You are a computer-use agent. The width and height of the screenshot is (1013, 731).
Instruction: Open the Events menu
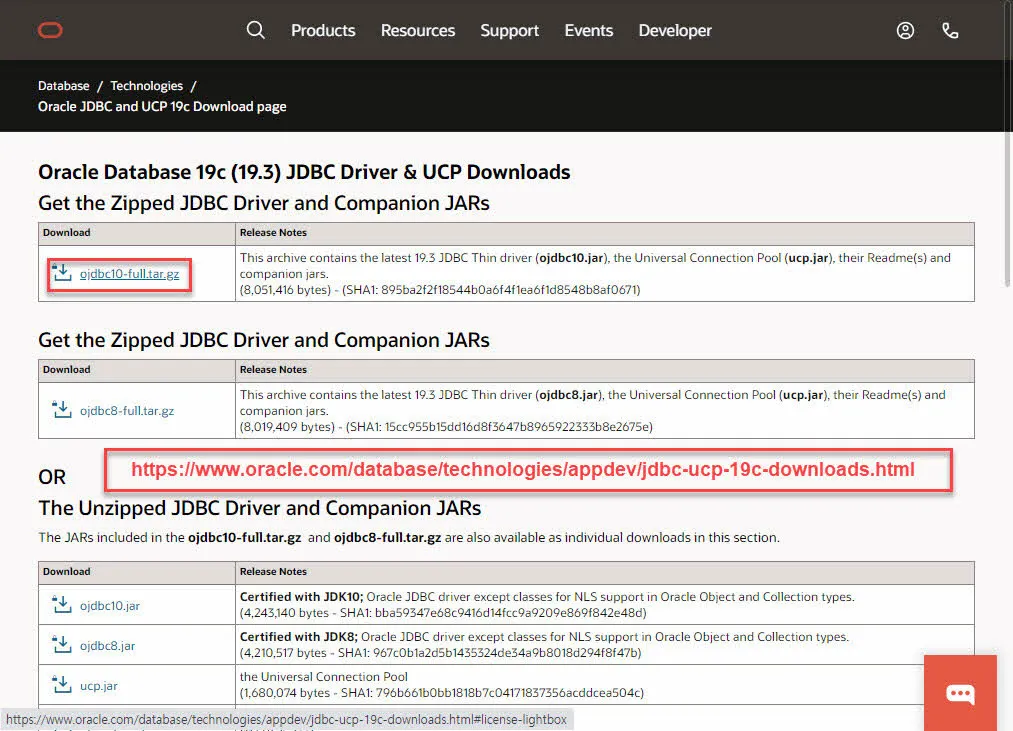[x=589, y=30]
